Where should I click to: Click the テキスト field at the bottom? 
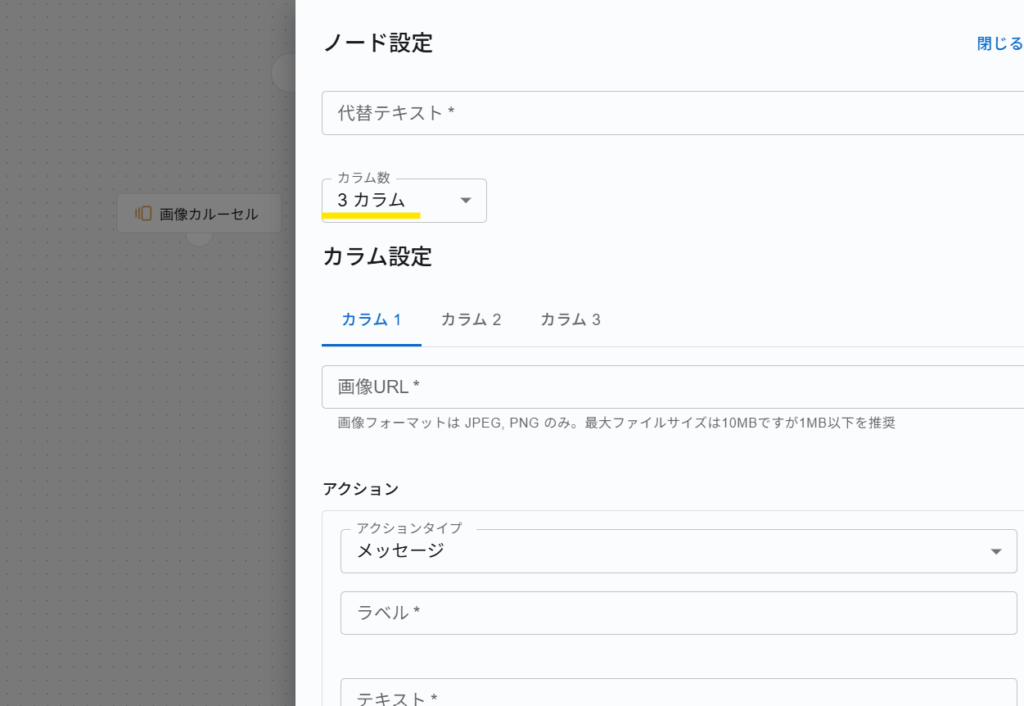tap(678, 695)
